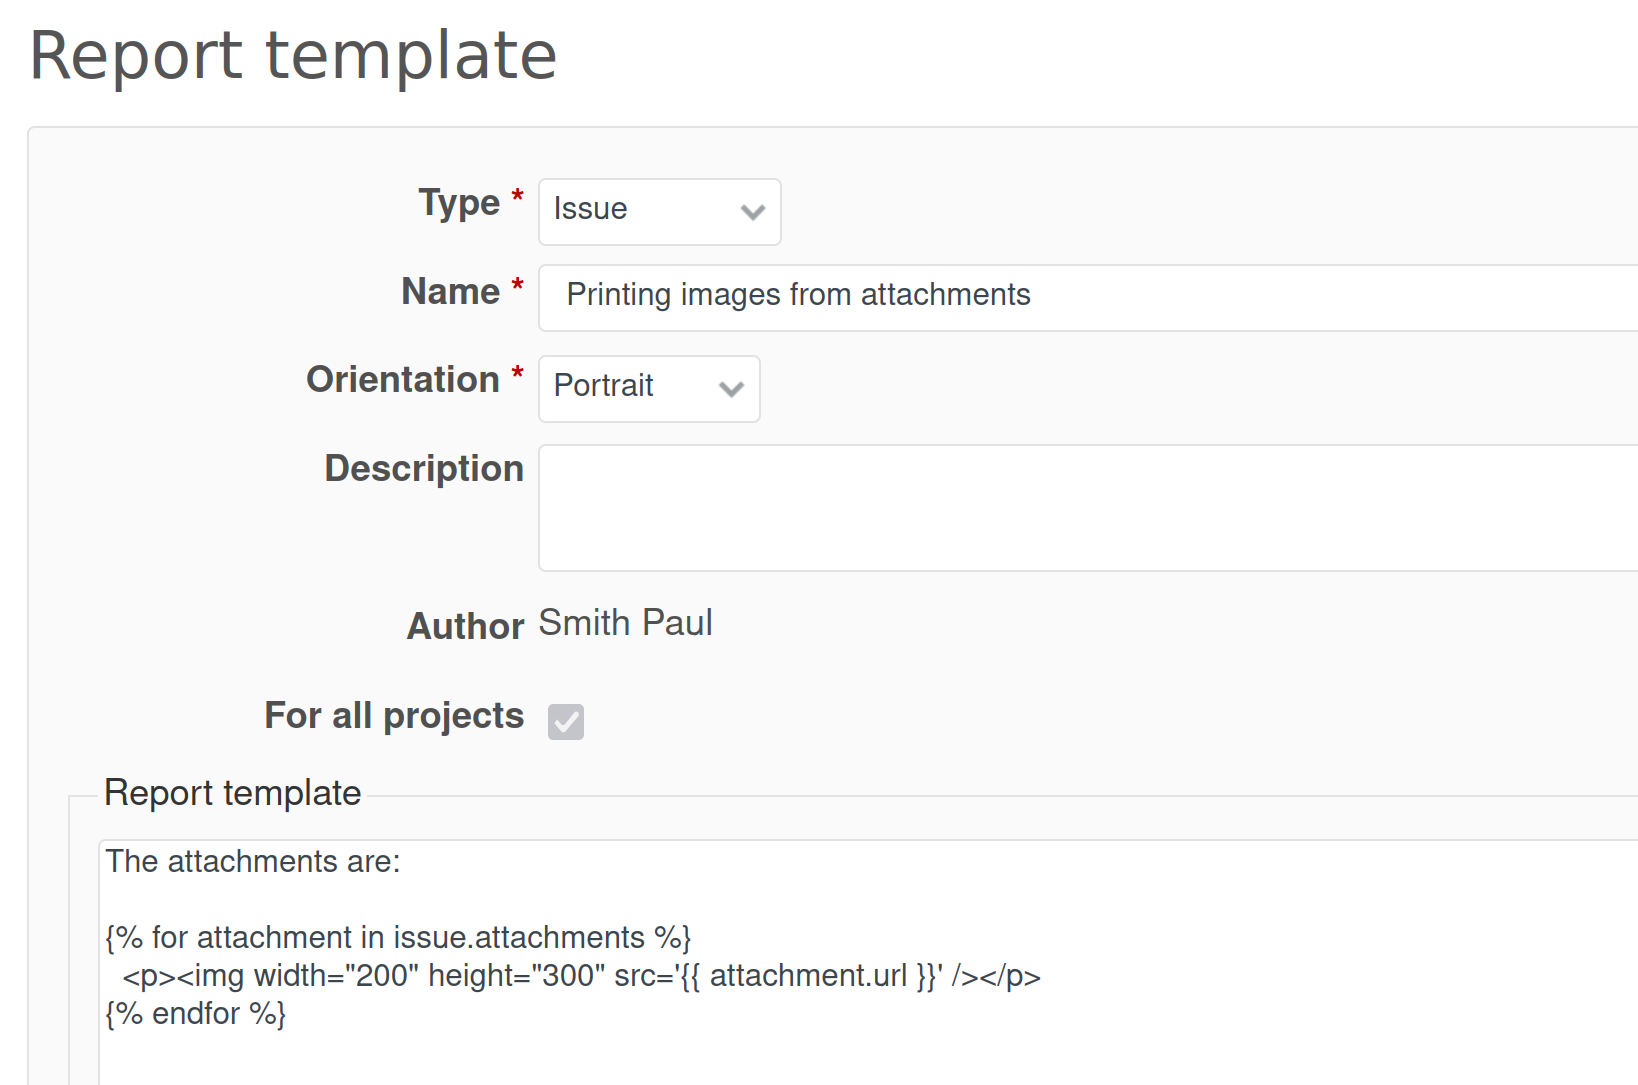Open the Type dropdown showing Issue

[640, 211]
